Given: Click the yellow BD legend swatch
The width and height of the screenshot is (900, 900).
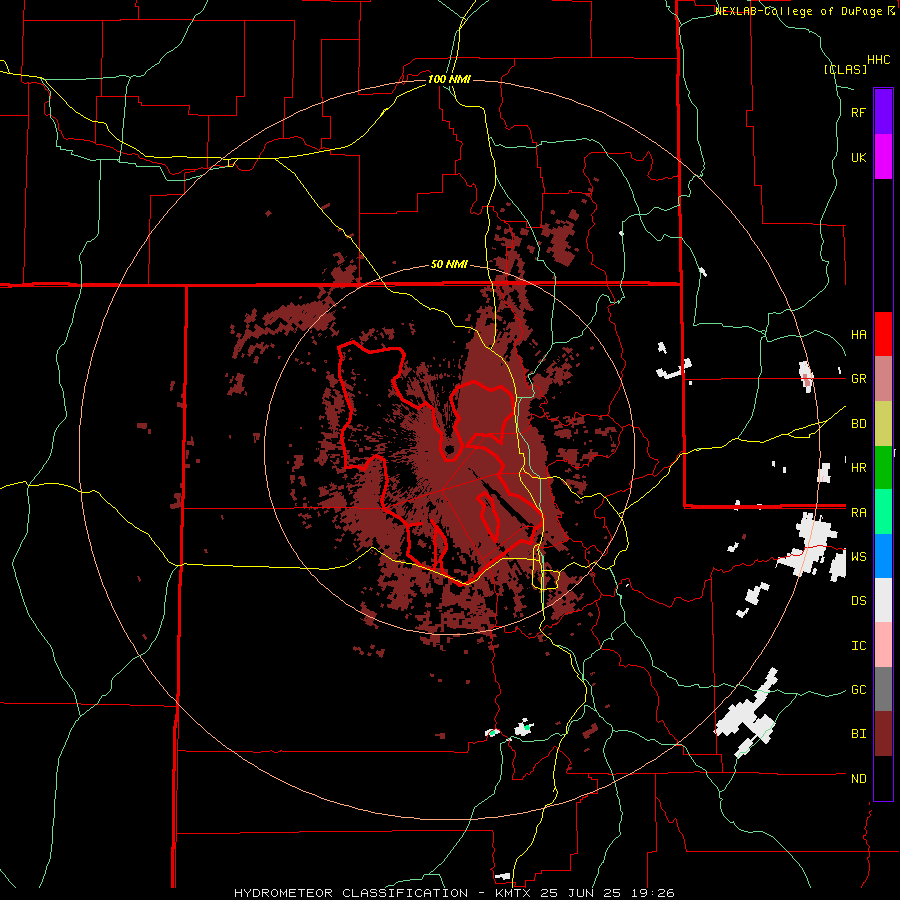Looking at the screenshot, I should tap(883, 424).
